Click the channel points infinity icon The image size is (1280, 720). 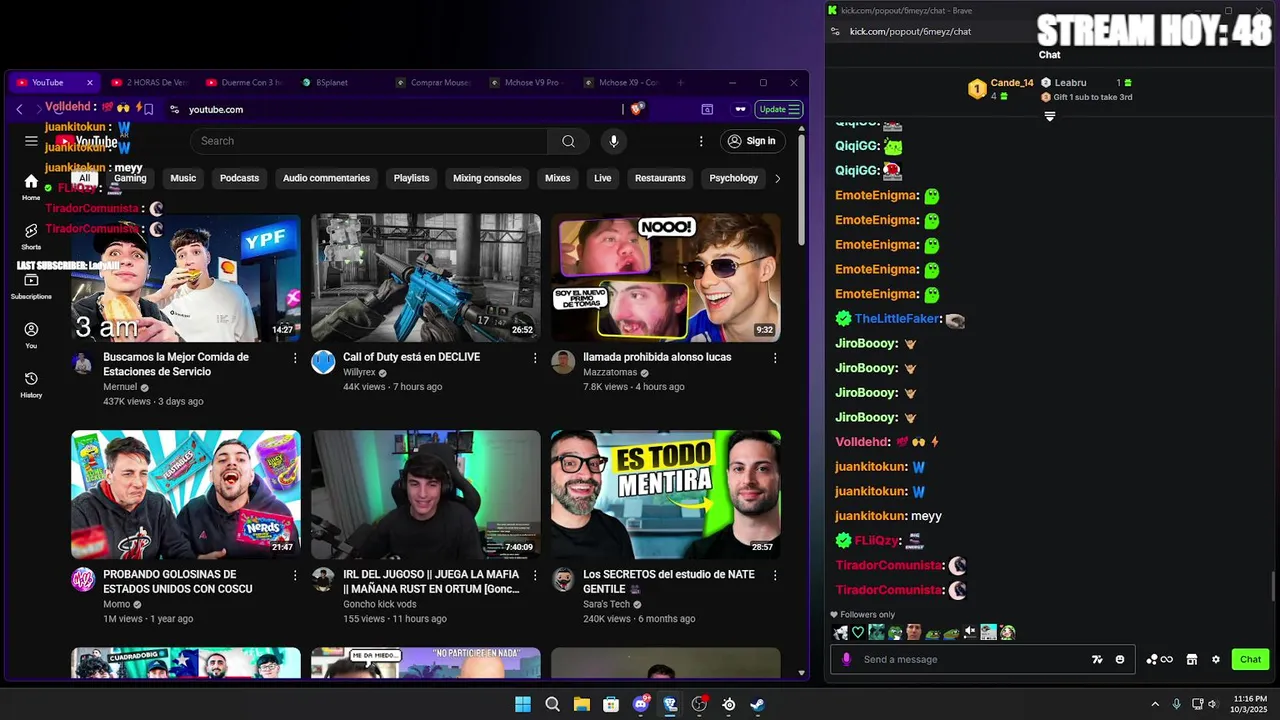(x=1160, y=660)
